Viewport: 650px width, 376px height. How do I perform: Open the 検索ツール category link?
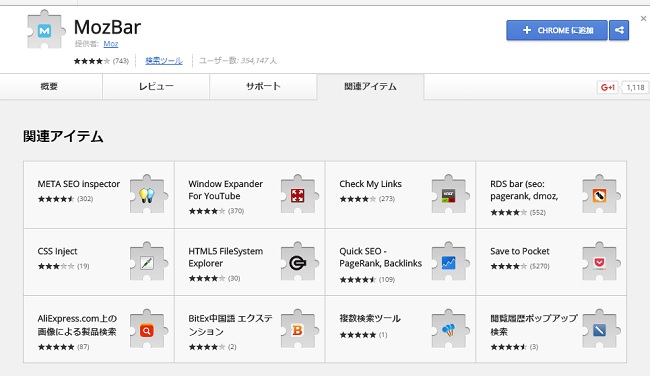point(164,61)
